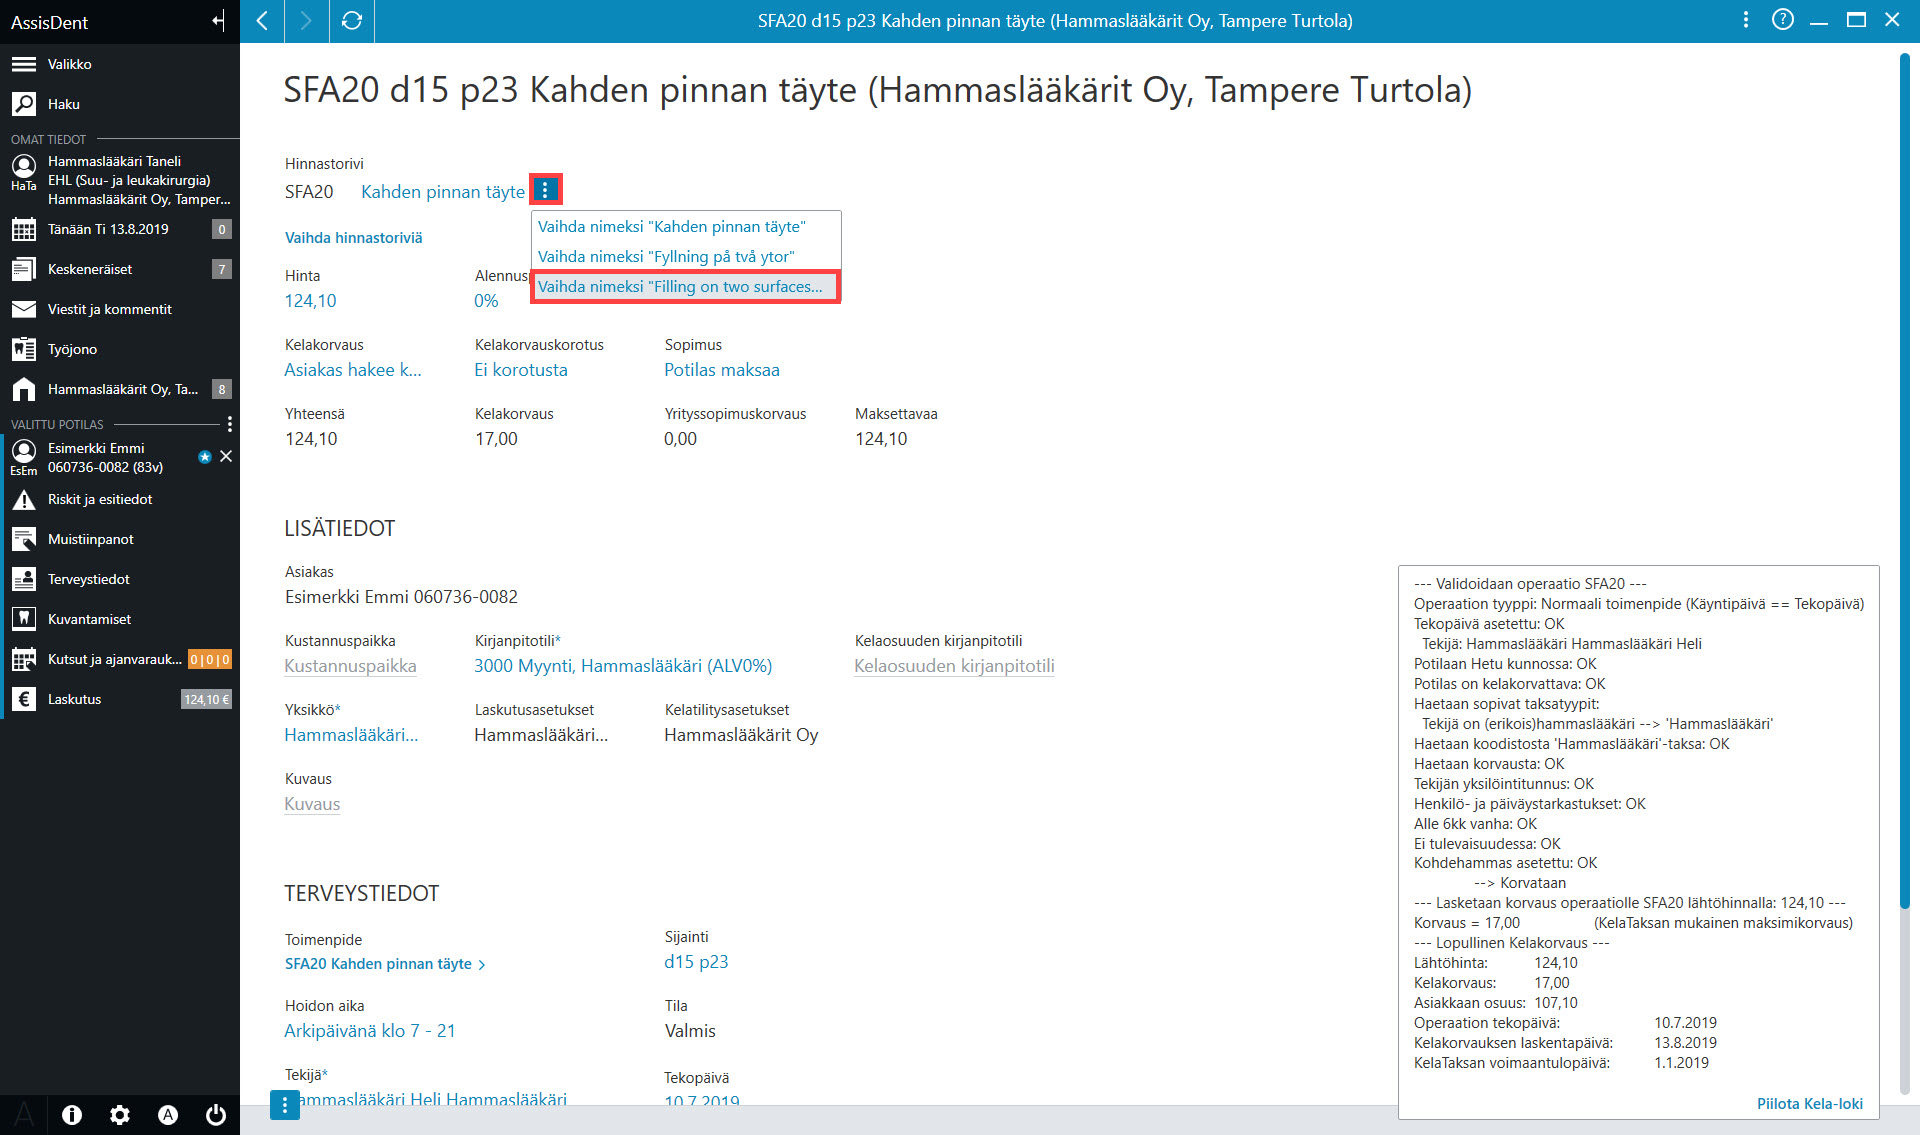Choose Vaihda nimeksi "Filling on two surfaces..."
Viewport: 1920px width, 1135px height.
pos(686,287)
